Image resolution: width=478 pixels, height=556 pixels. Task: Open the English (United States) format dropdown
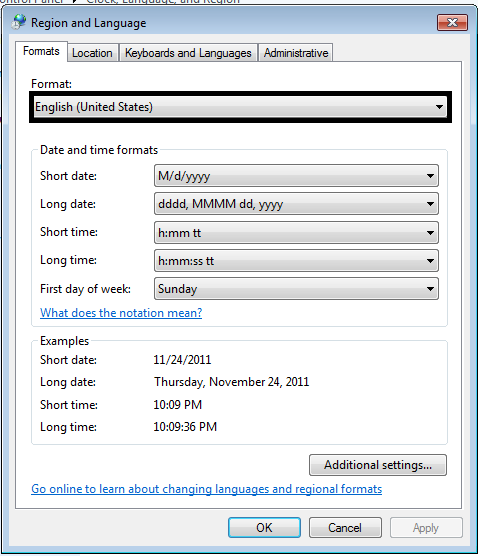240,107
